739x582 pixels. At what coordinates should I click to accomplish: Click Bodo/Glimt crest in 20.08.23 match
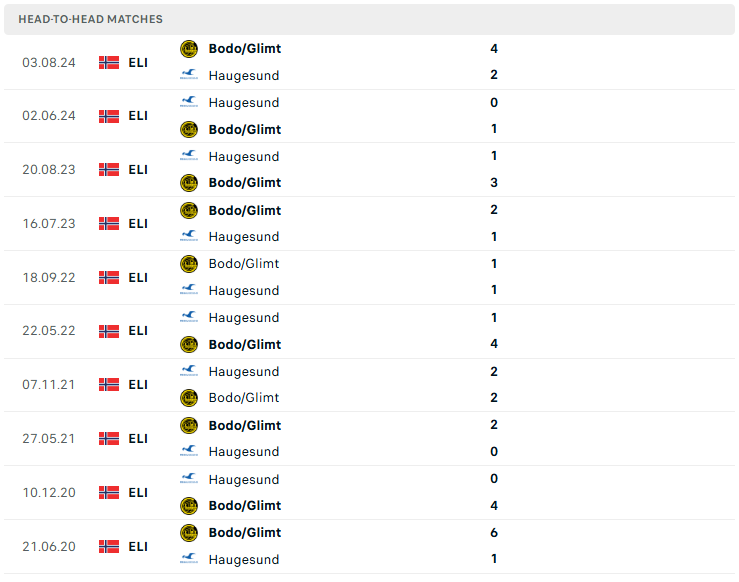coord(189,183)
